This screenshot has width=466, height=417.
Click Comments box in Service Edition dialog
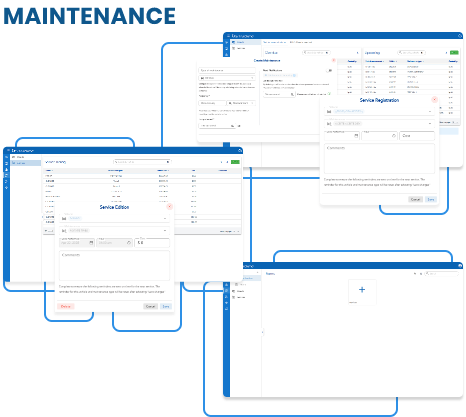tap(114, 266)
